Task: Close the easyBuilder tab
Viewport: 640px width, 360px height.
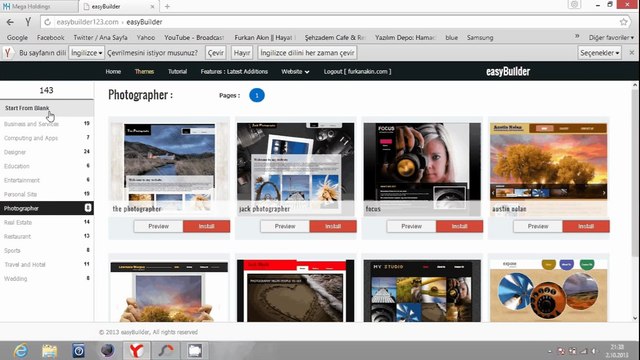Action: click(x=152, y=7)
